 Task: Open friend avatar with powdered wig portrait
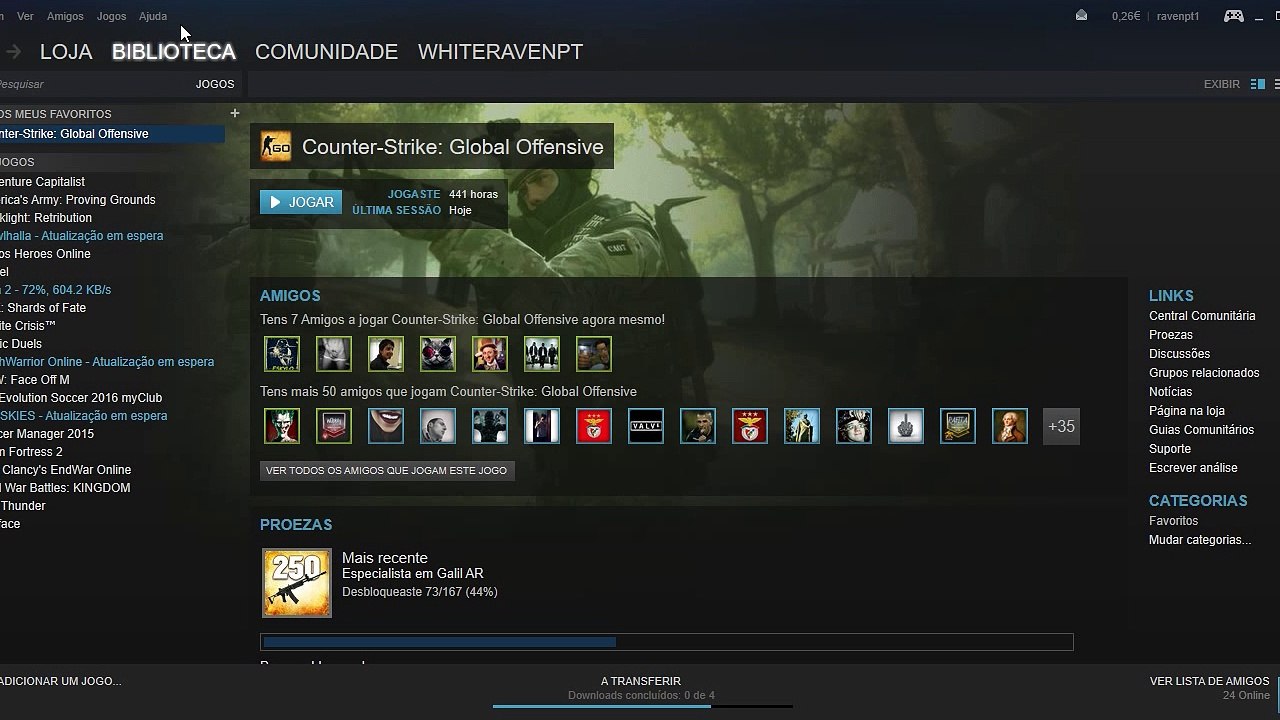point(1010,426)
